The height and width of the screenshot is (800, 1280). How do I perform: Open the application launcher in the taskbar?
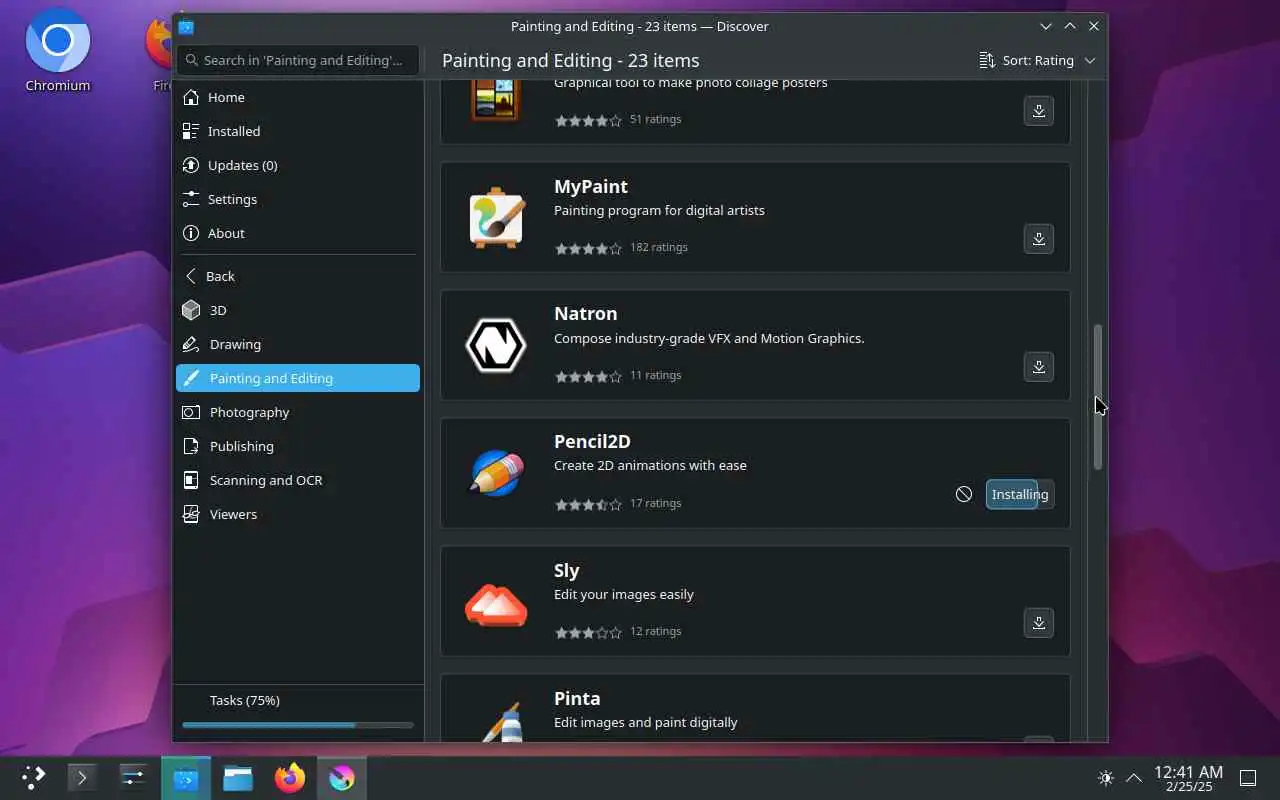[x=33, y=777]
